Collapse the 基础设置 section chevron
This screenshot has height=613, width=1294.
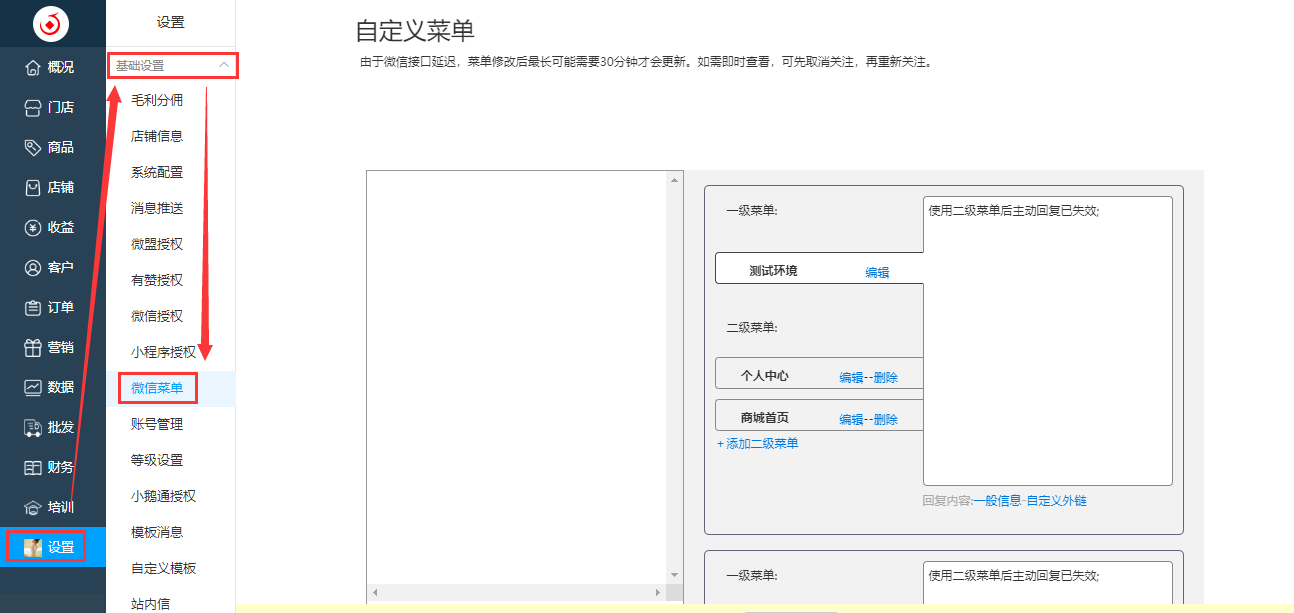coord(224,65)
